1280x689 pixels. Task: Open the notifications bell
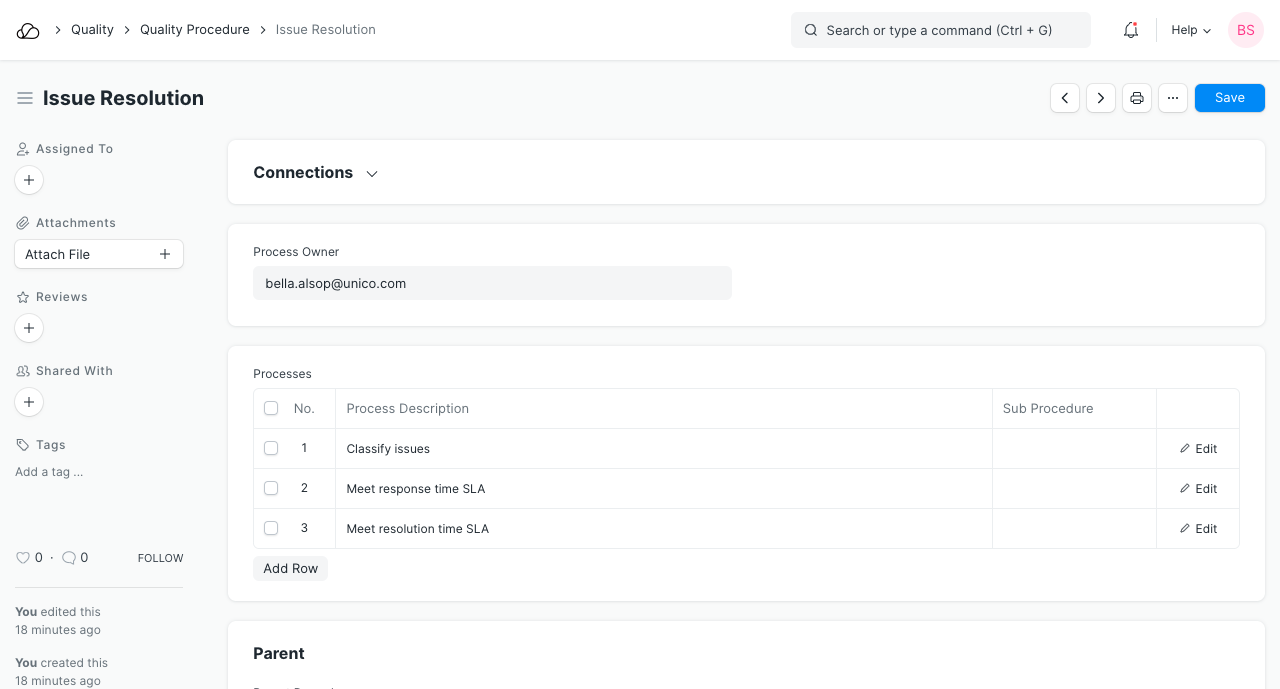tap(1131, 30)
